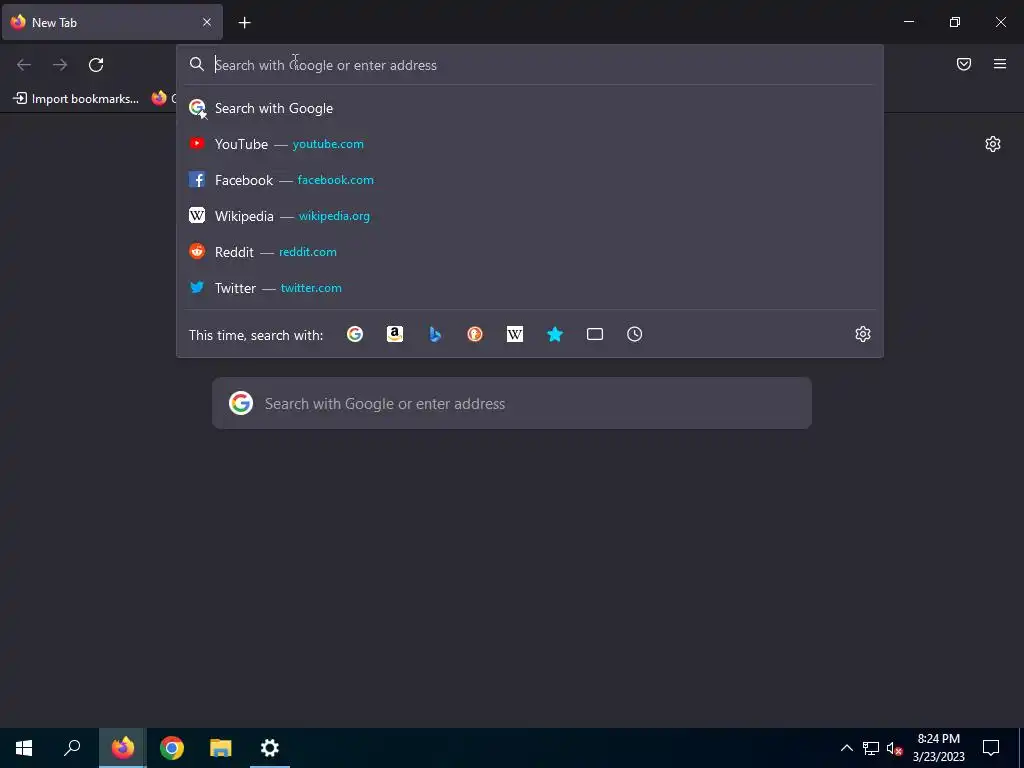The height and width of the screenshot is (768, 1024).
Task: Open Facebook suggestion row
Action: coord(530,180)
